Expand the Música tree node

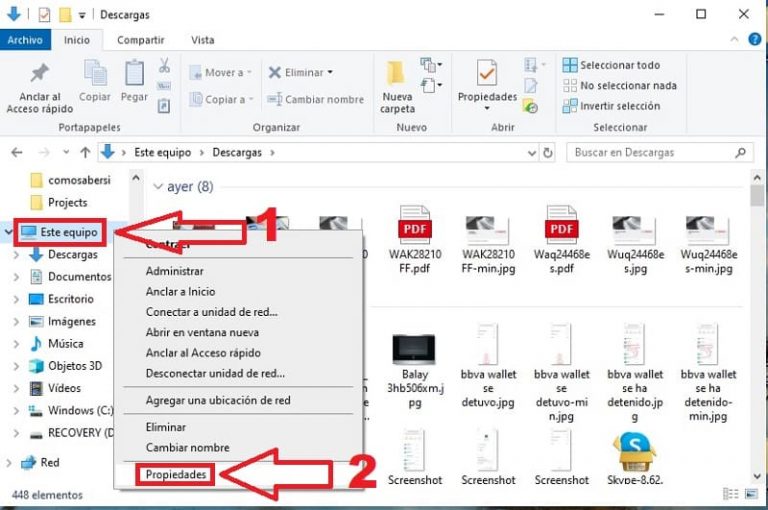pyautogui.click(x=16, y=344)
